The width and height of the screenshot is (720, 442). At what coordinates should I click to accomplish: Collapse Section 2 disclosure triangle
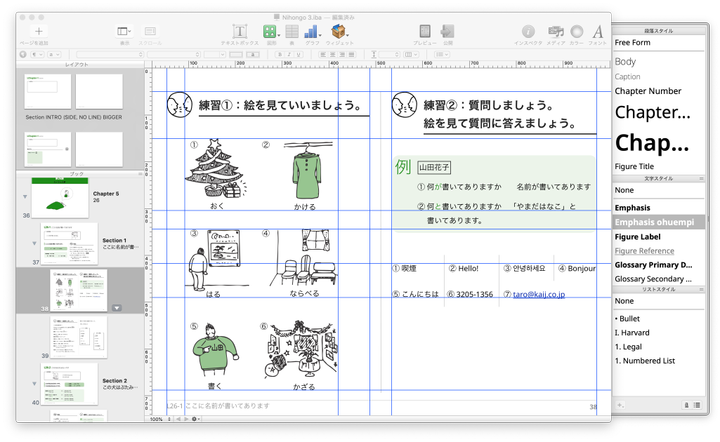(34, 384)
